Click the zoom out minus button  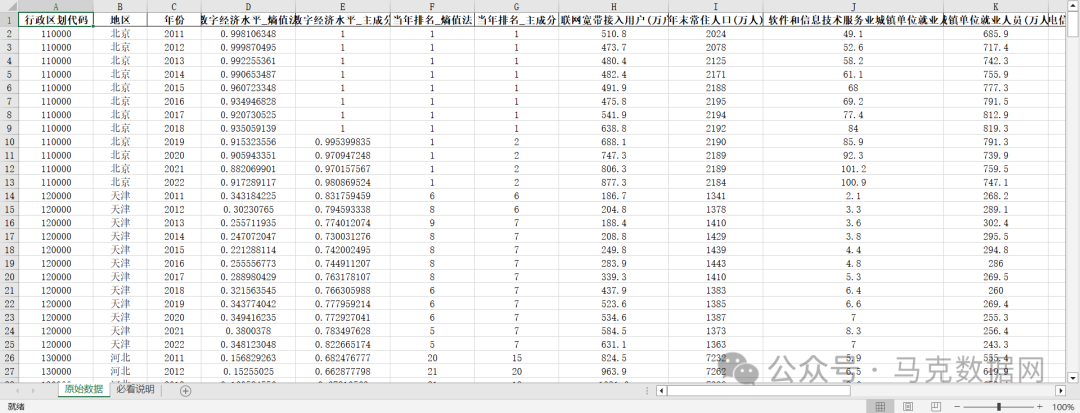(955, 408)
